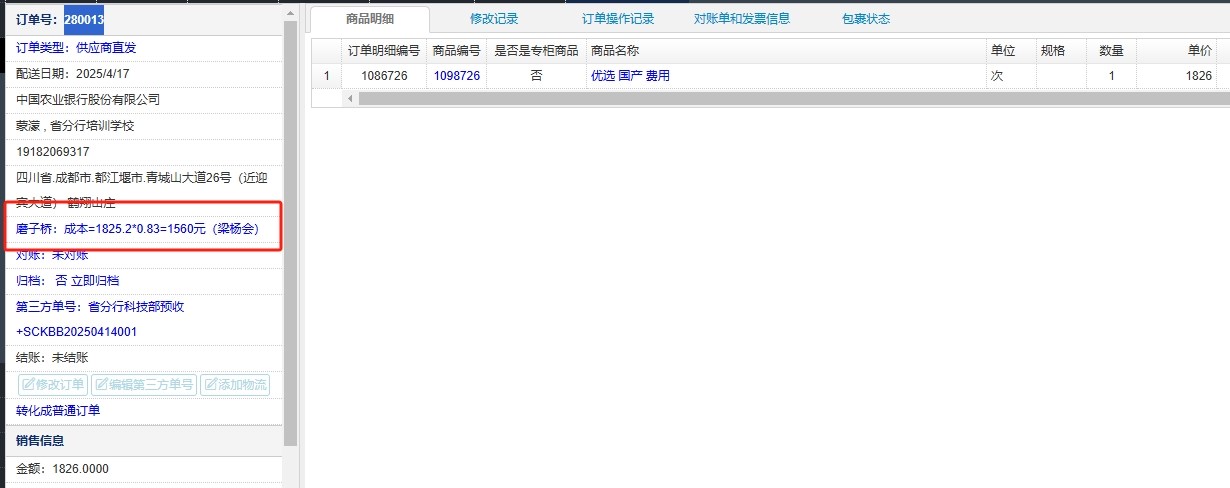
Task: Click 转化成普通订单 link
Action: click(58, 411)
